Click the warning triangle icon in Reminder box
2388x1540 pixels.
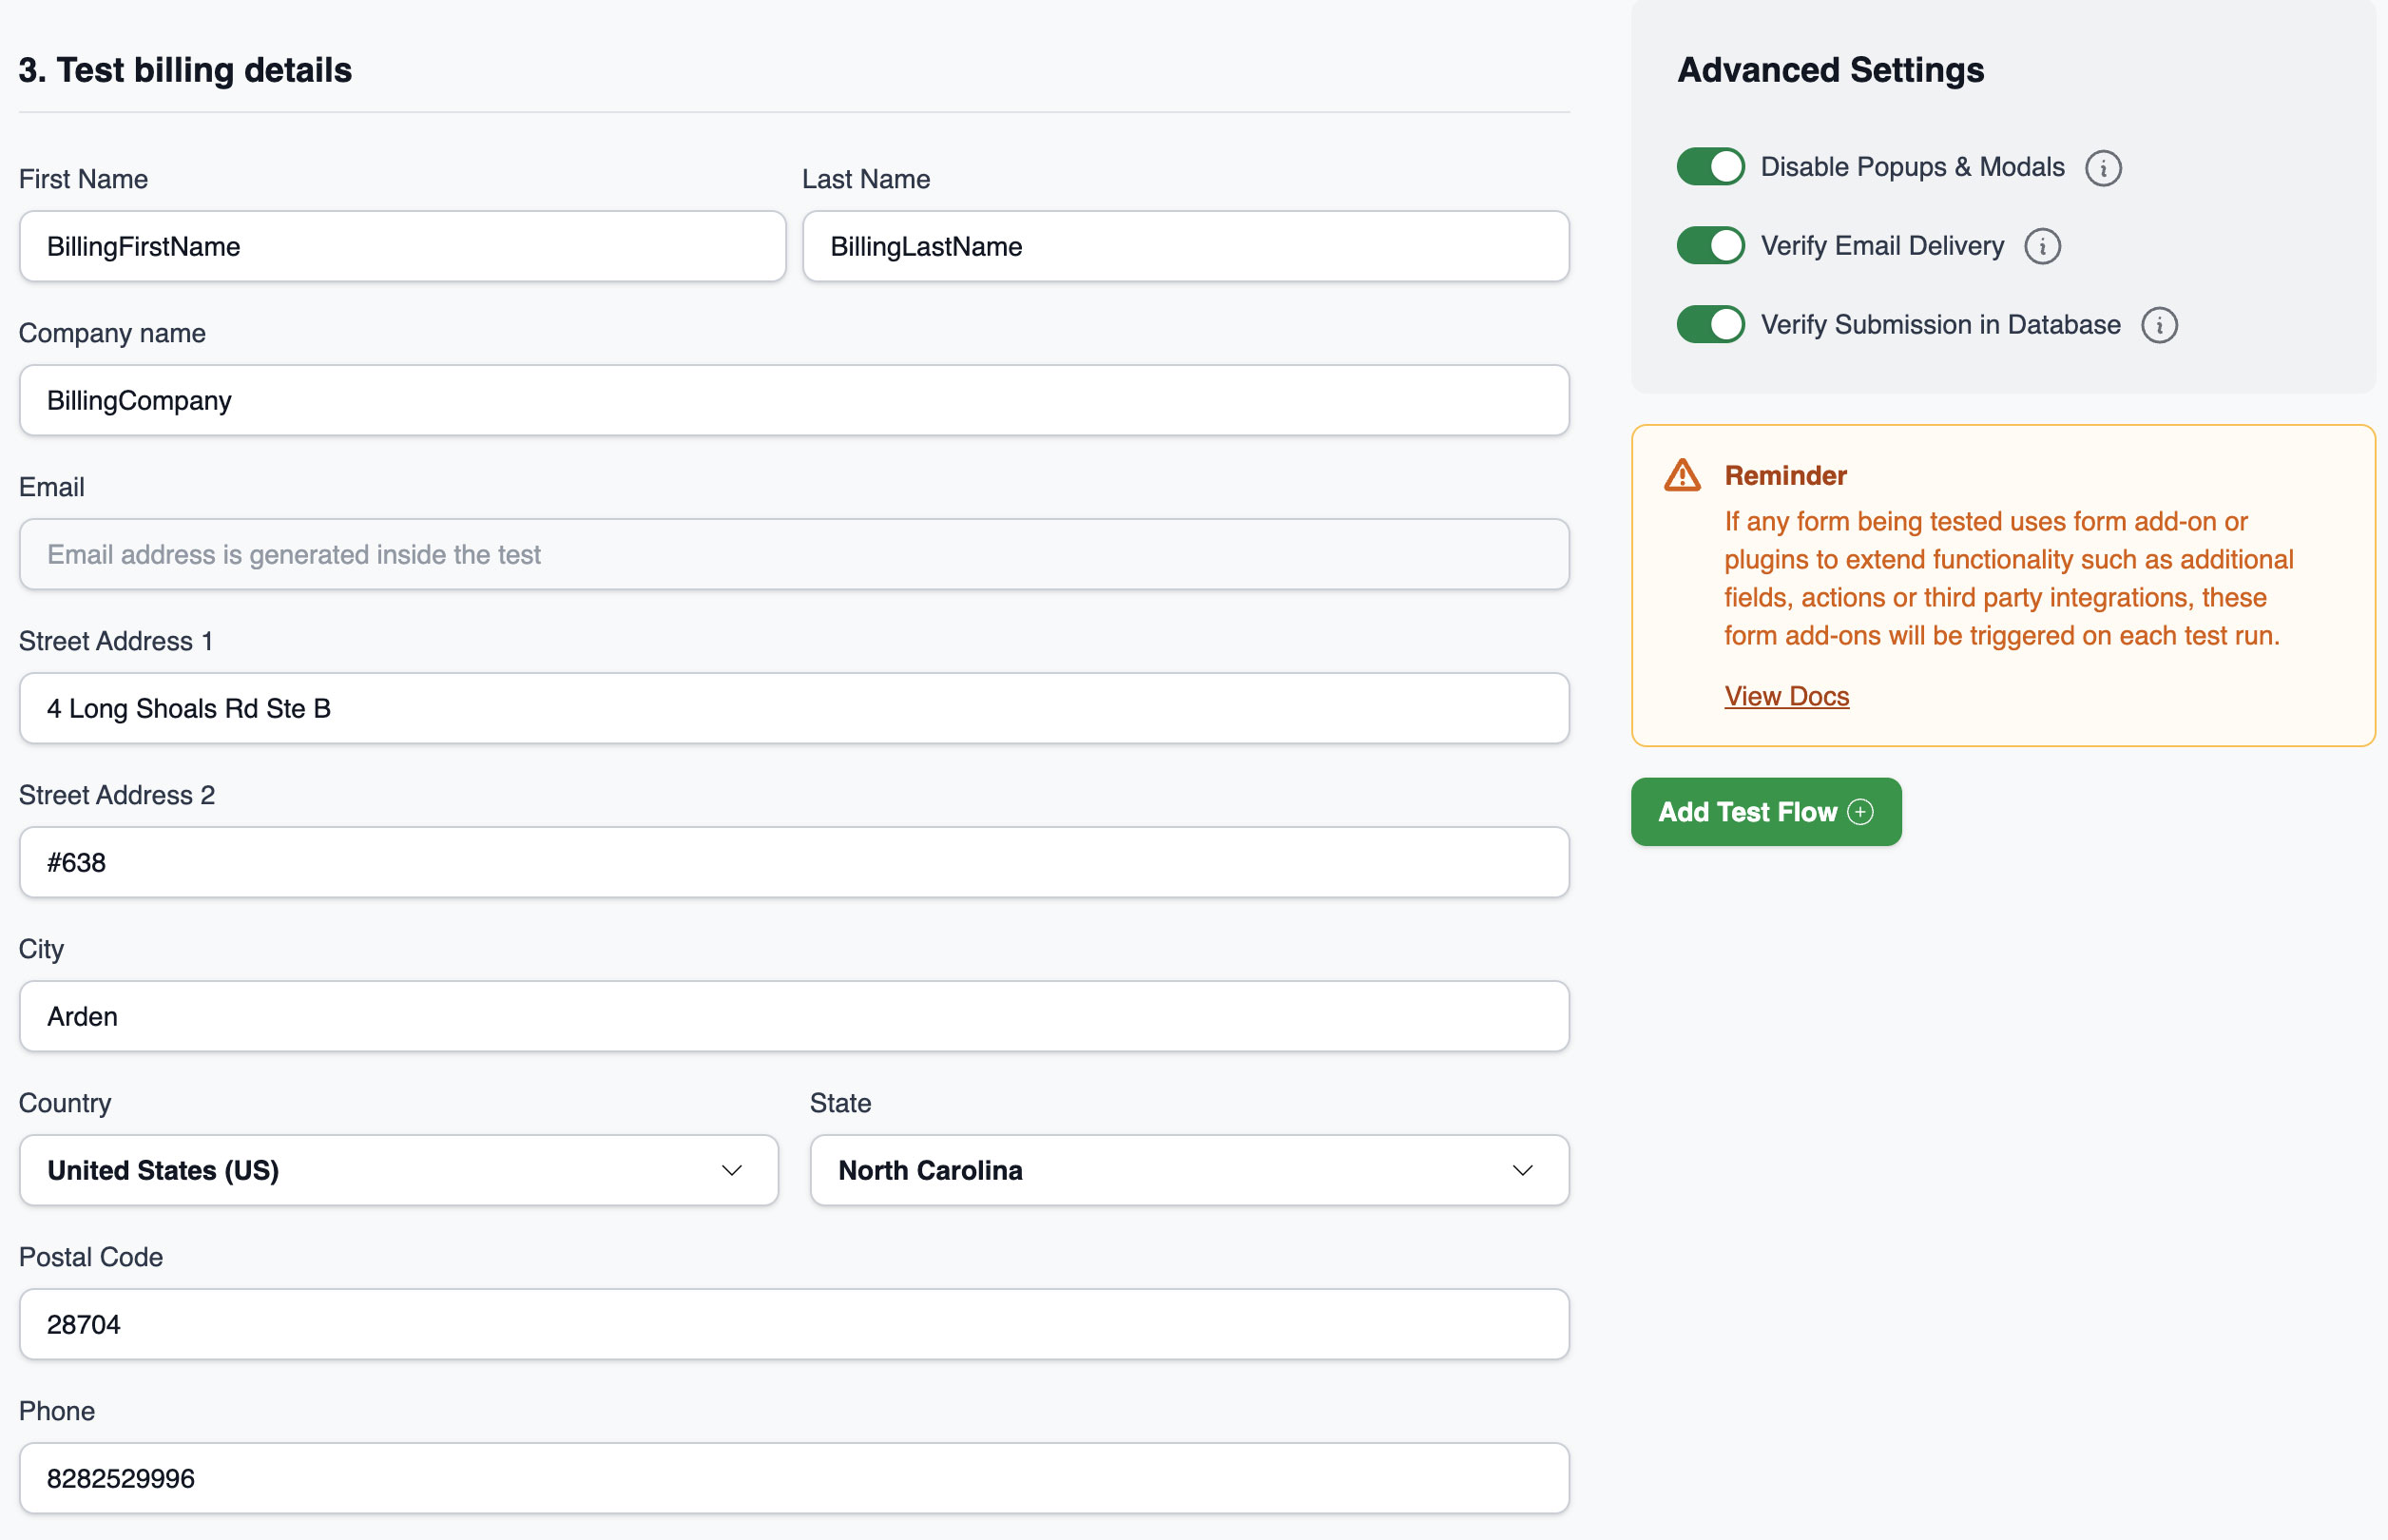(x=1682, y=476)
